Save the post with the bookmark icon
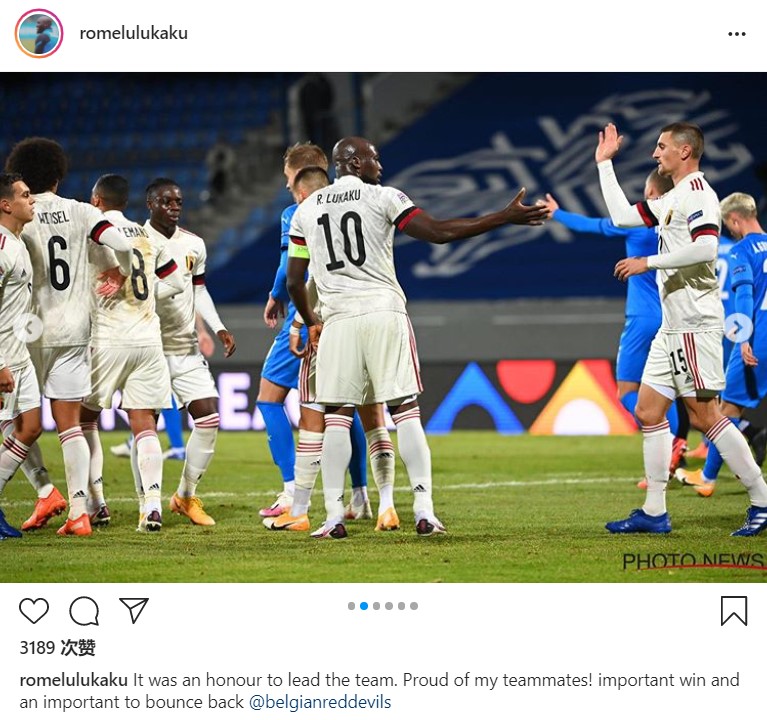 click(x=734, y=610)
